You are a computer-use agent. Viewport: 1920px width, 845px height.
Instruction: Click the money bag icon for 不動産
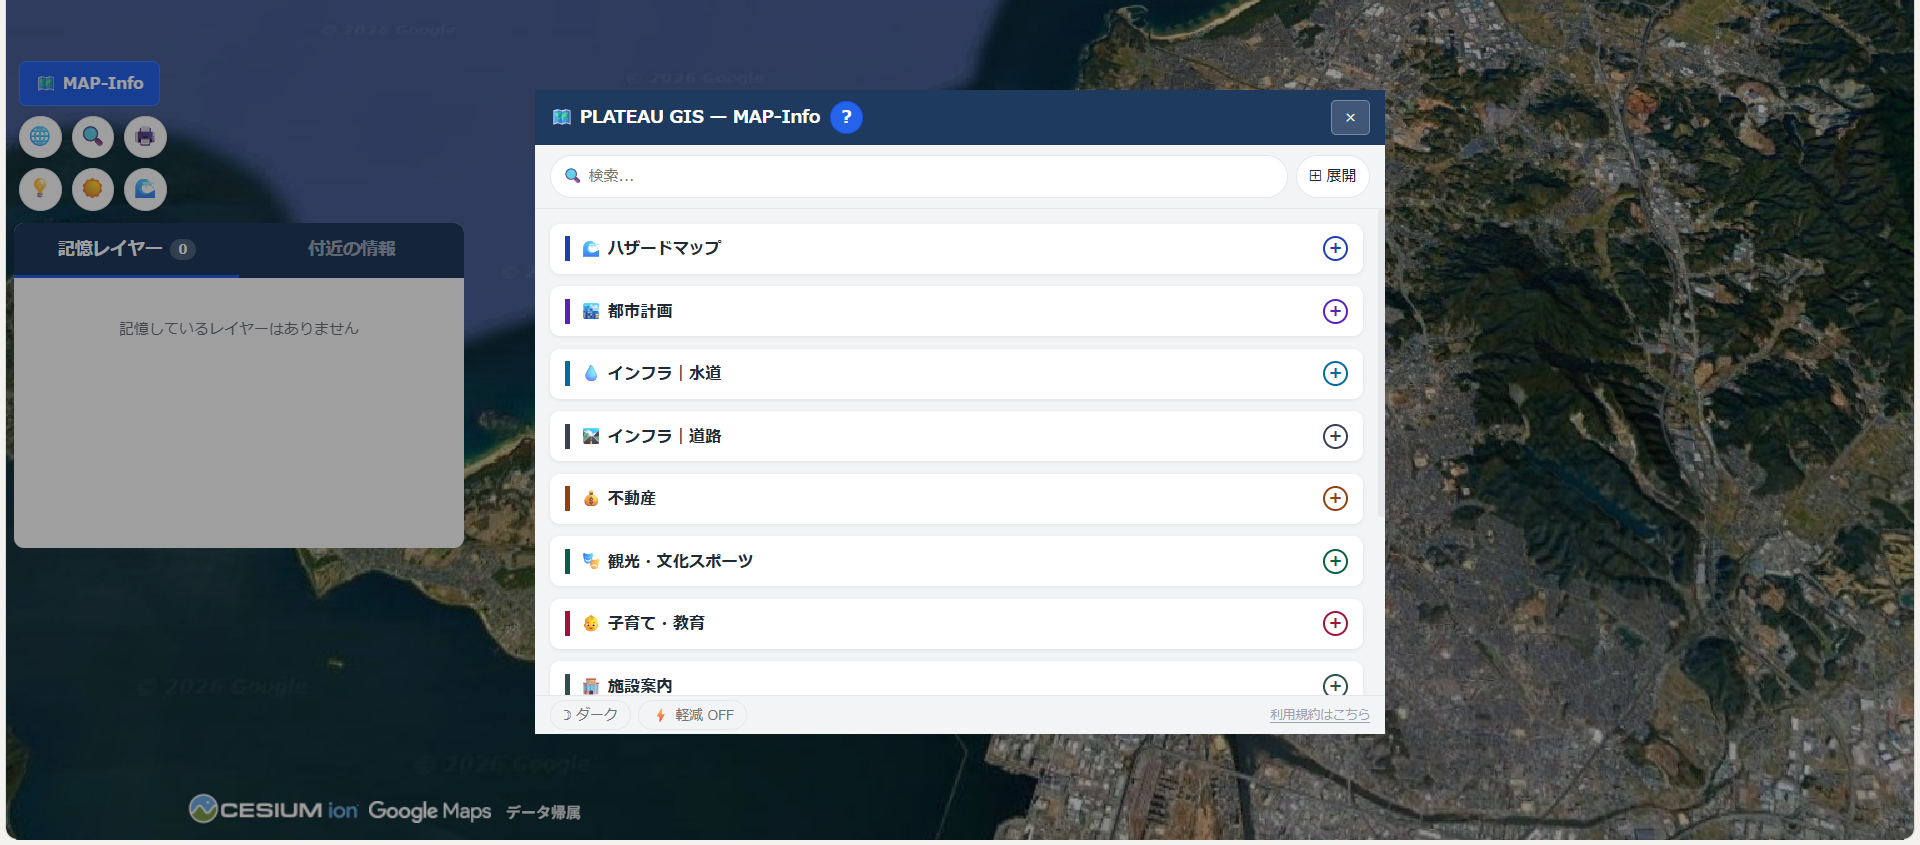tap(591, 498)
